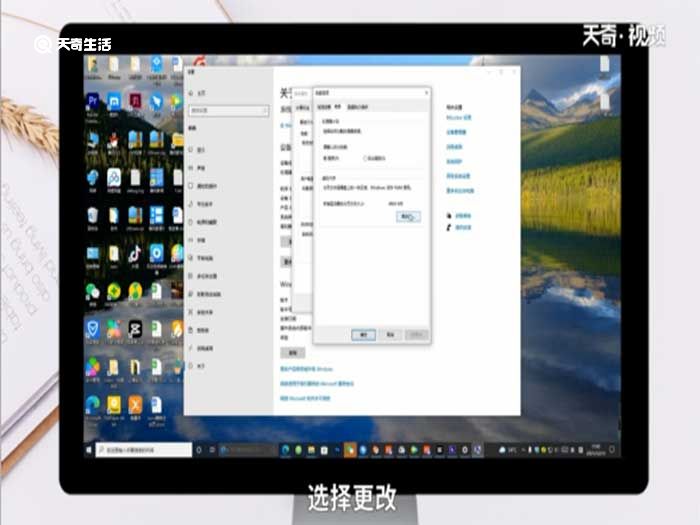Open the orange X desktop shortcut
The image size is (700, 525).
(135, 404)
